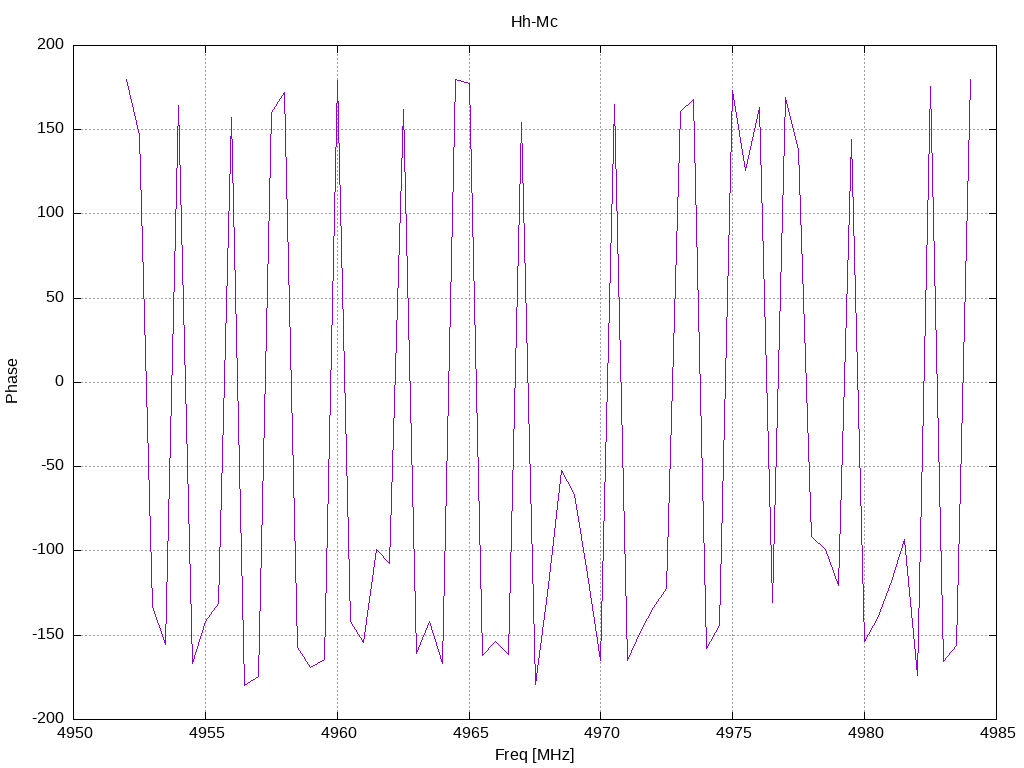Click the -200 y-axis tick label
The image size is (1024, 768).
point(48,719)
